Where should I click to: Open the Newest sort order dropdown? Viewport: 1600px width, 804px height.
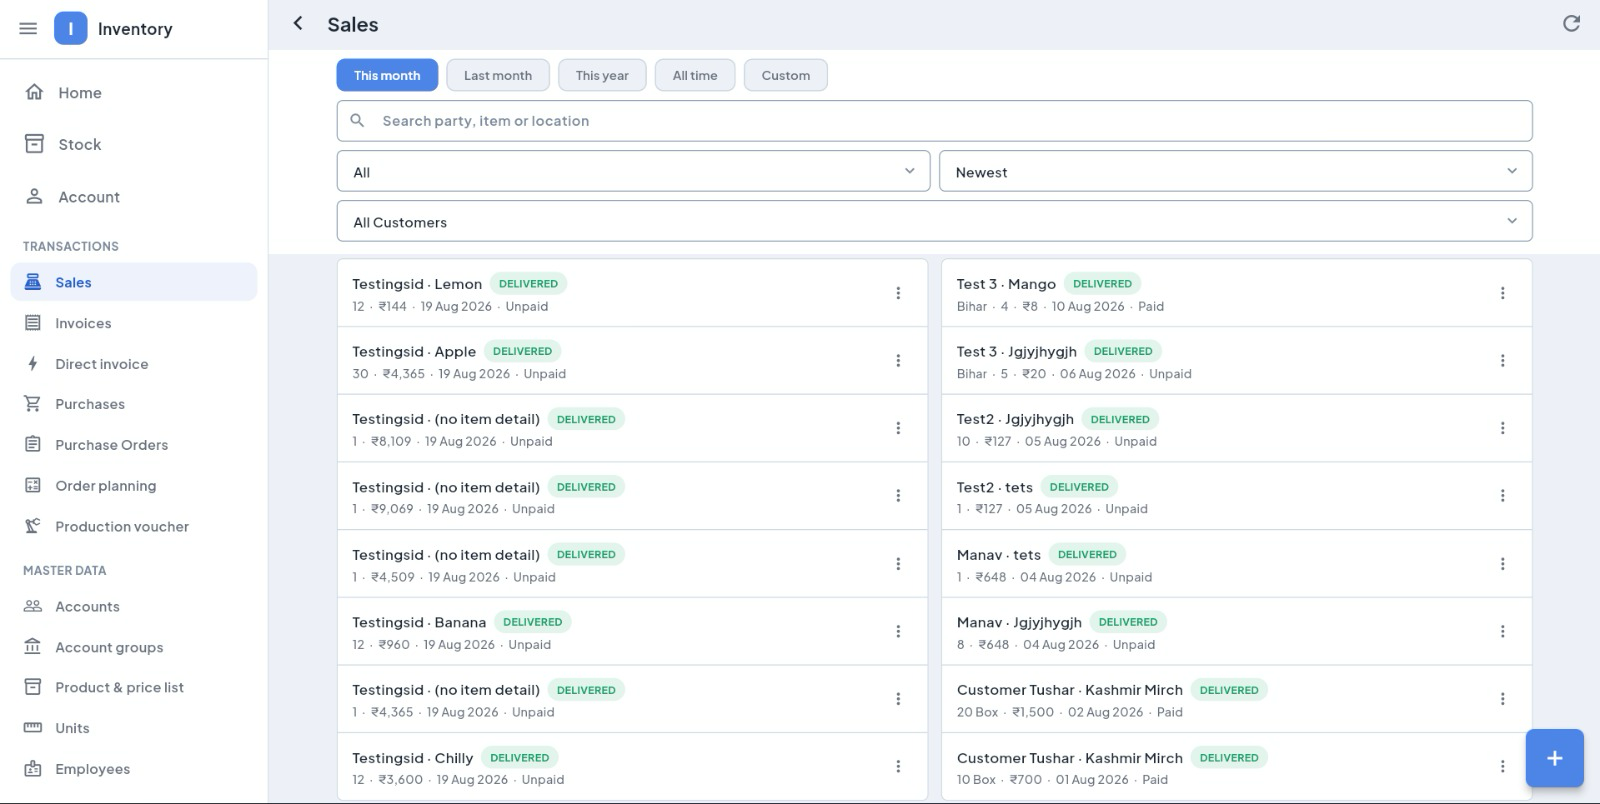(1235, 171)
